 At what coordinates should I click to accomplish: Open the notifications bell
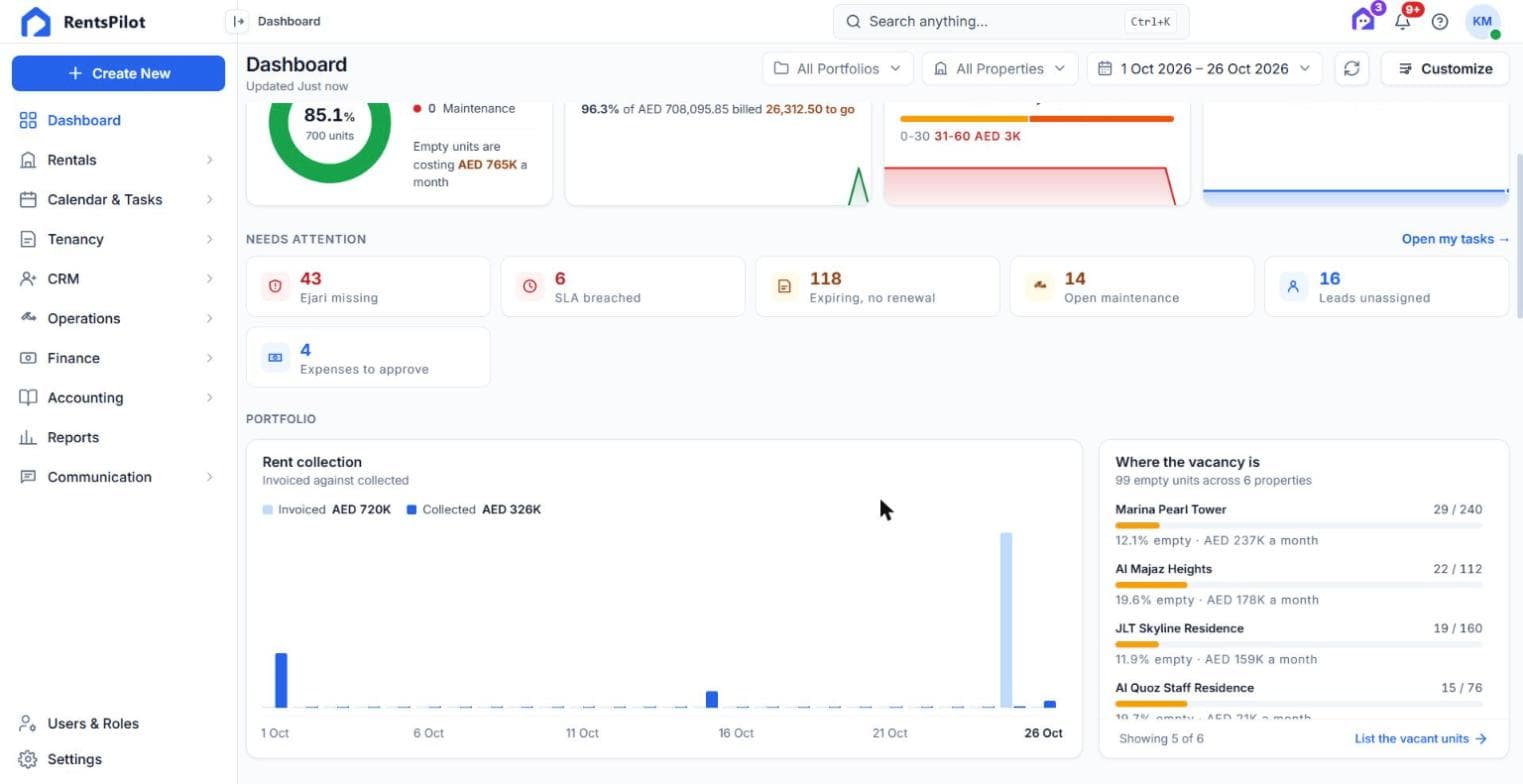click(x=1403, y=21)
